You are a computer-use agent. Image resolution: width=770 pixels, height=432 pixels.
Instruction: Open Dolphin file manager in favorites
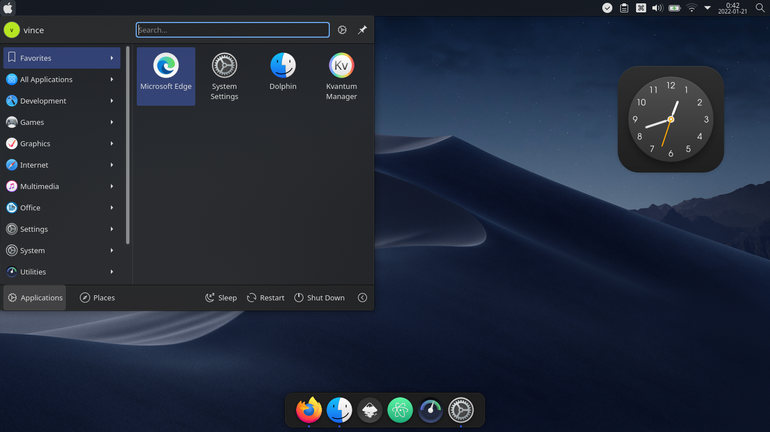pyautogui.click(x=283, y=76)
